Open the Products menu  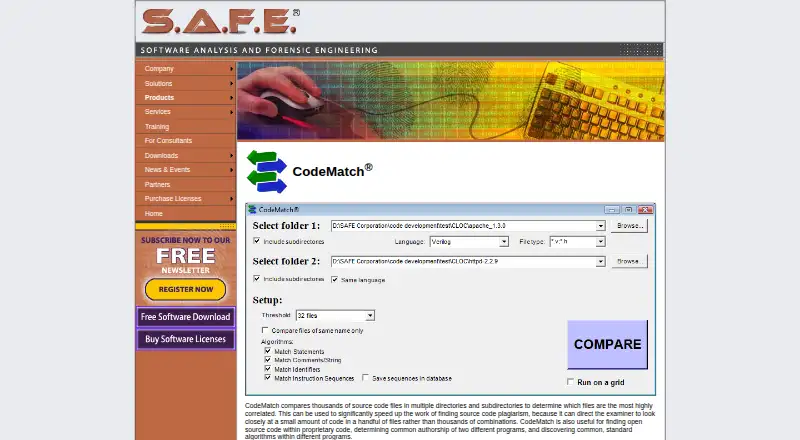(x=185, y=97)
